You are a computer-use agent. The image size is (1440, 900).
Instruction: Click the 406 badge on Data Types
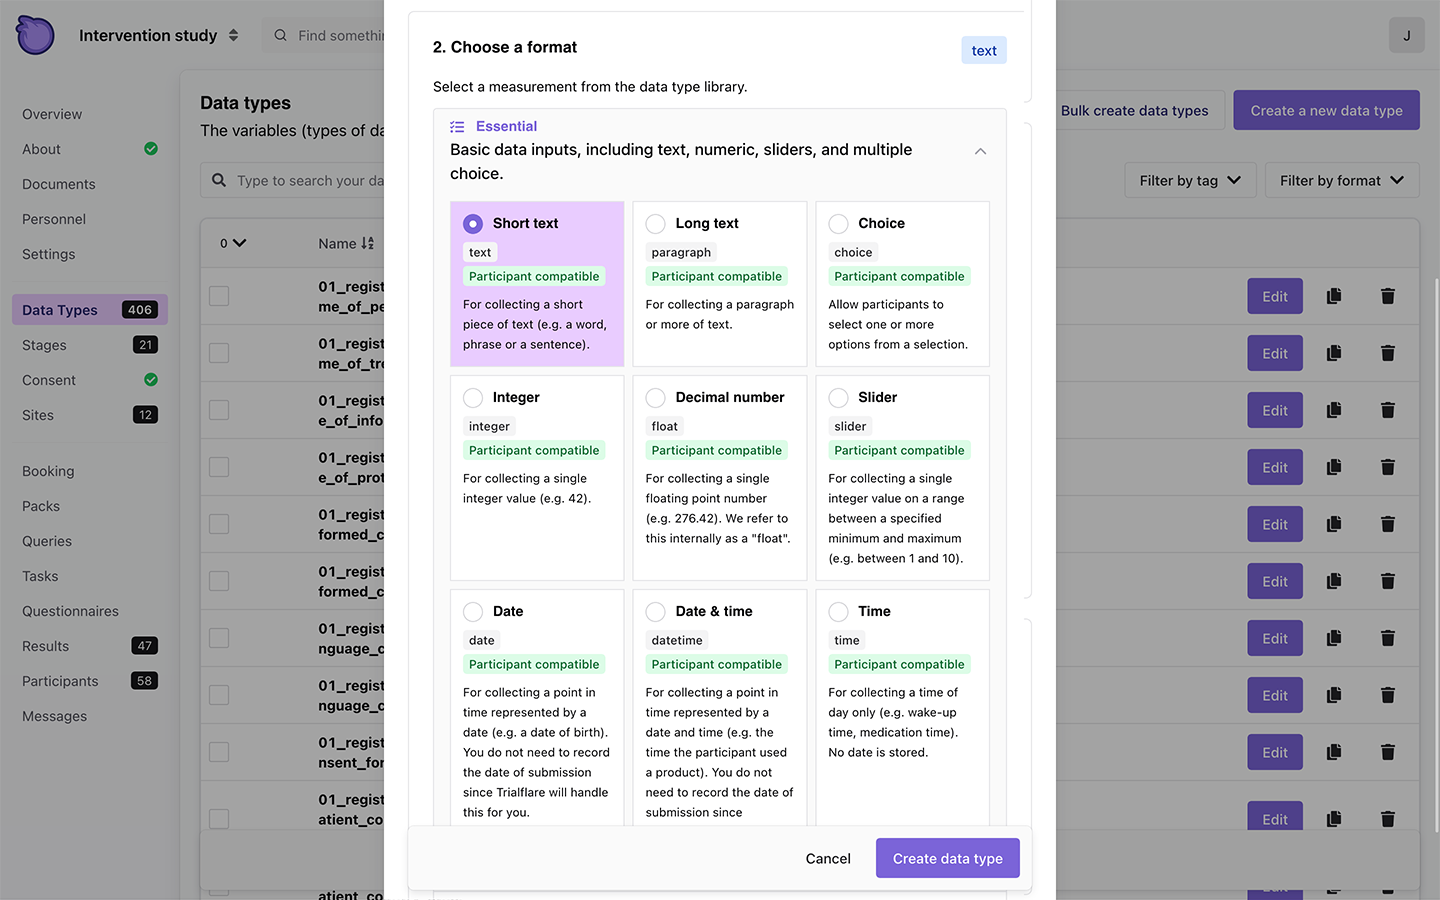140,310
